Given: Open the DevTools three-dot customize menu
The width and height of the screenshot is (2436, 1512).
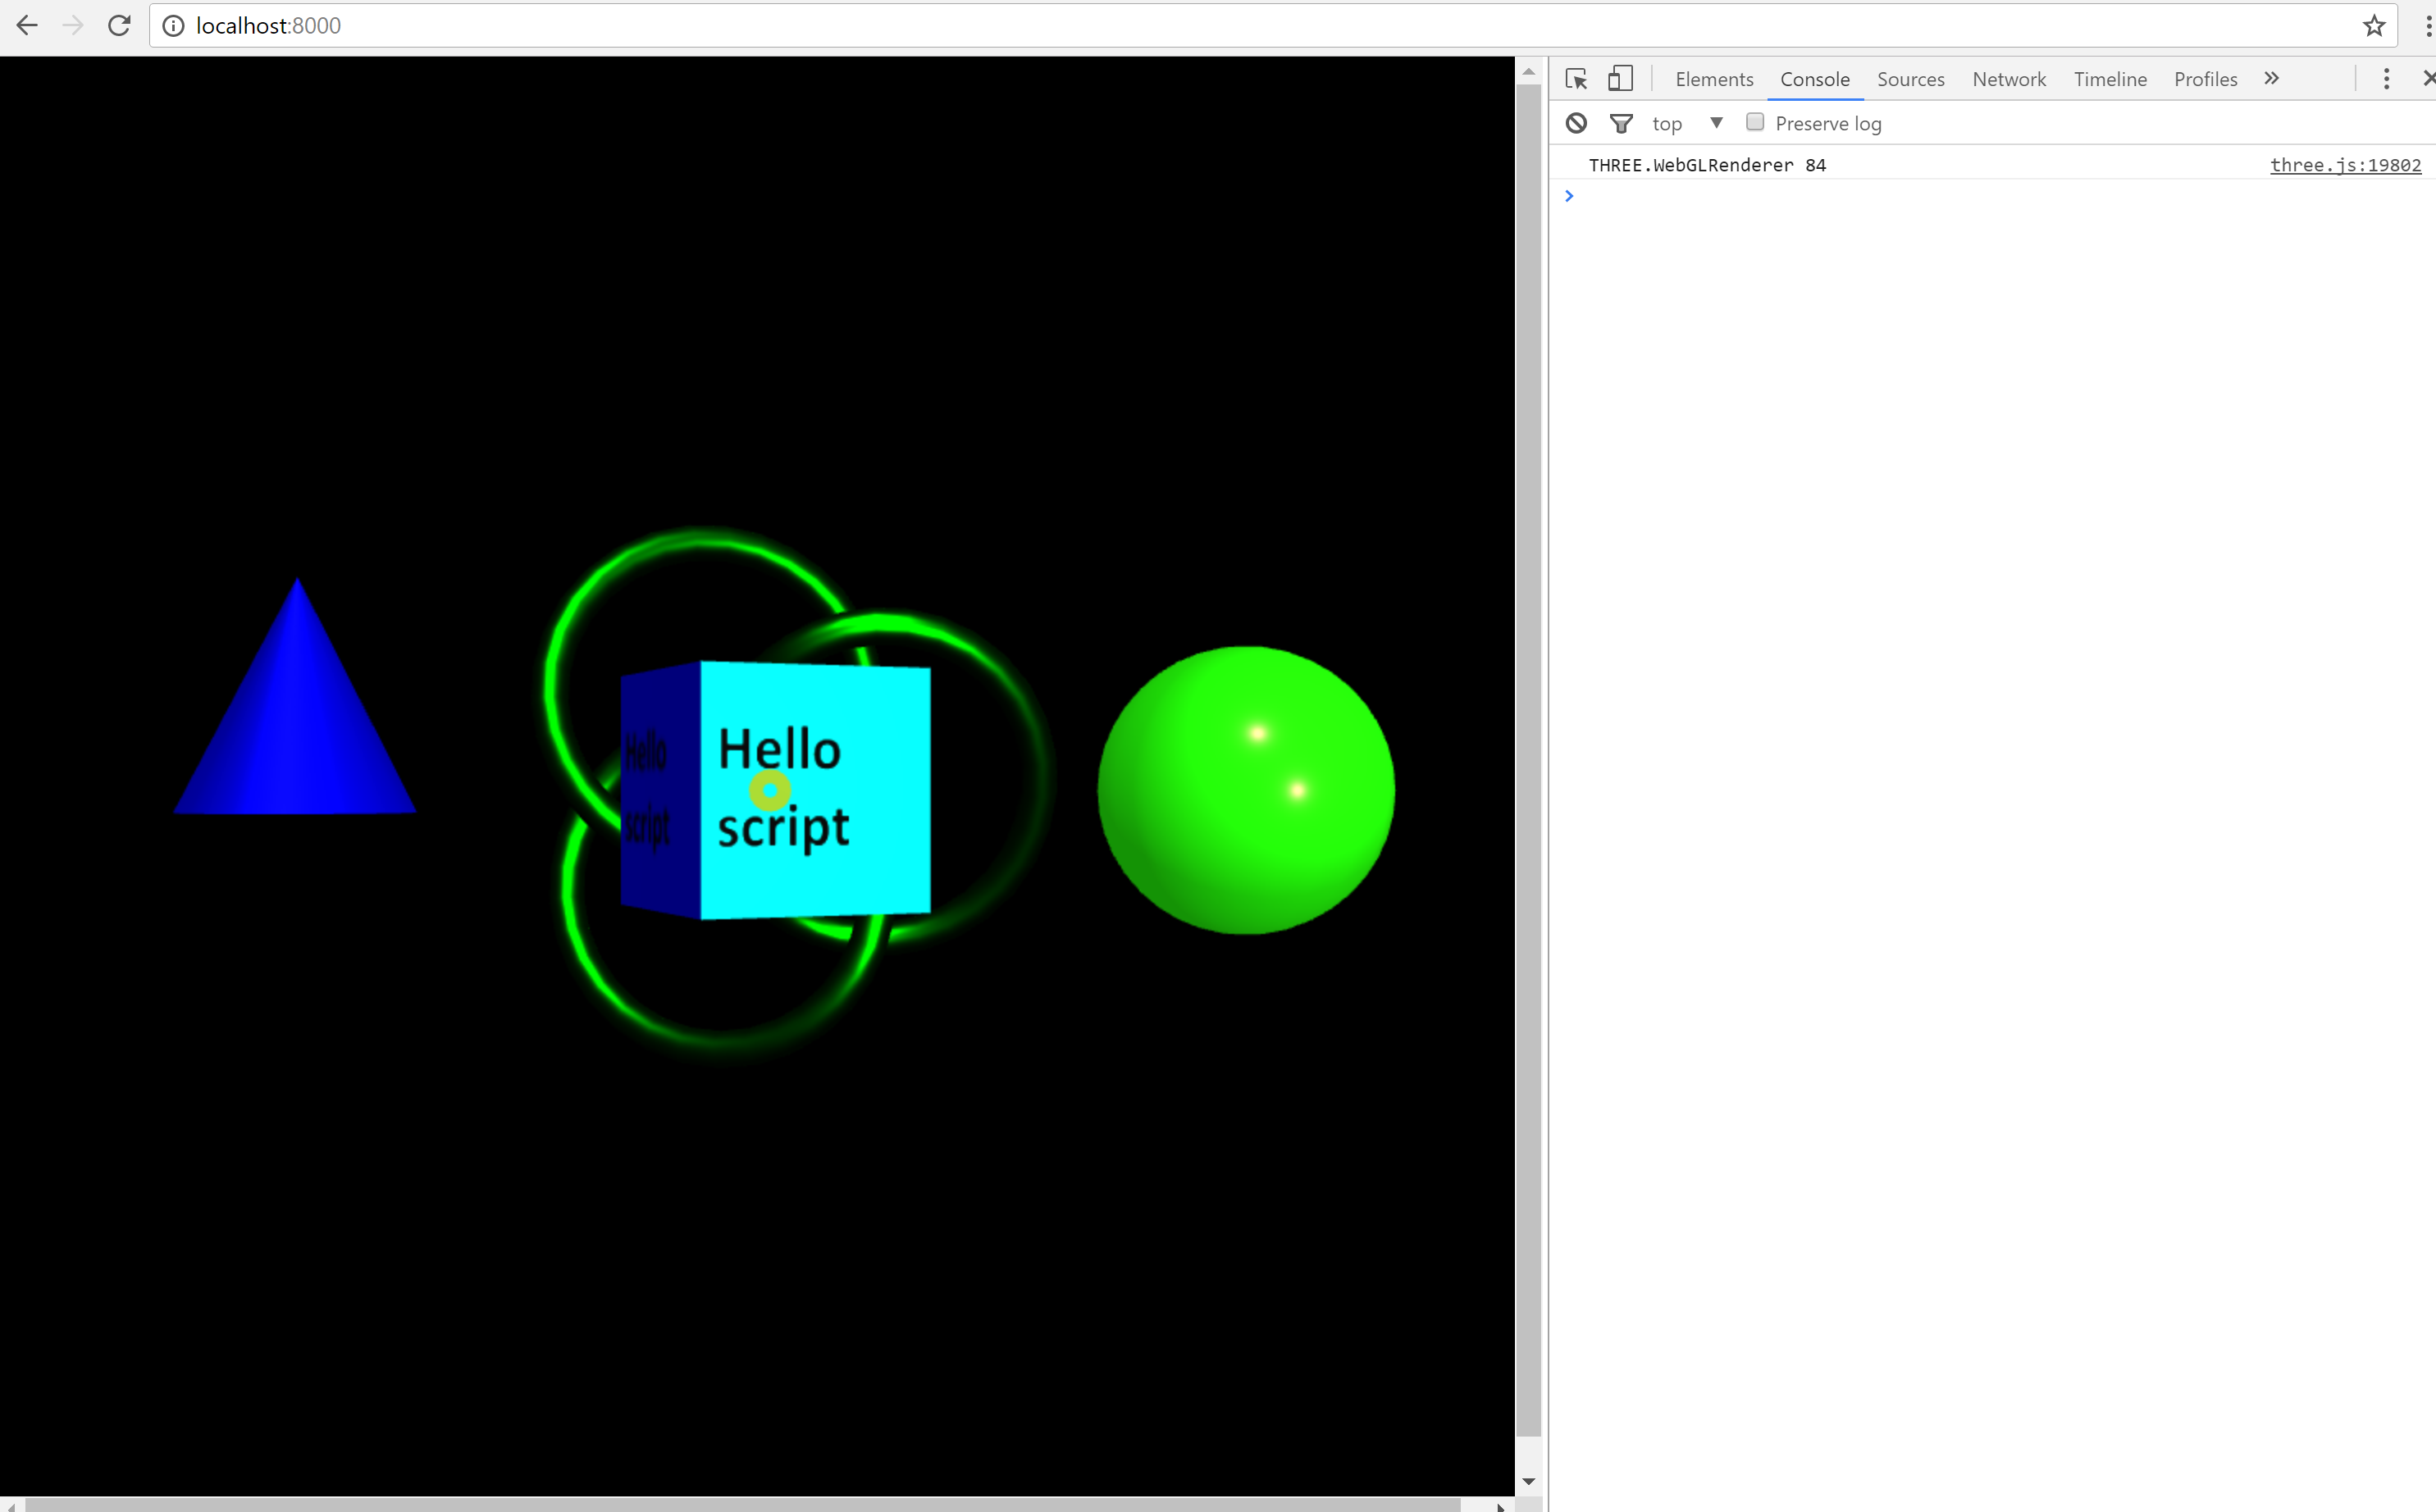Looking at the screenshot, I should click(x=2386, y=79).
